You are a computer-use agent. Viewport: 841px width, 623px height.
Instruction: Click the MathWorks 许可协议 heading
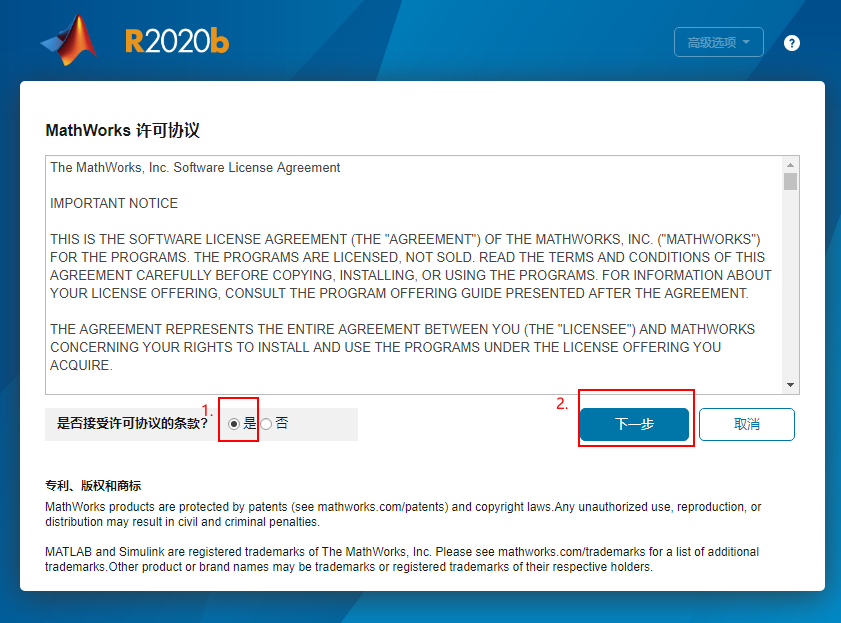[x=123, y=131]
